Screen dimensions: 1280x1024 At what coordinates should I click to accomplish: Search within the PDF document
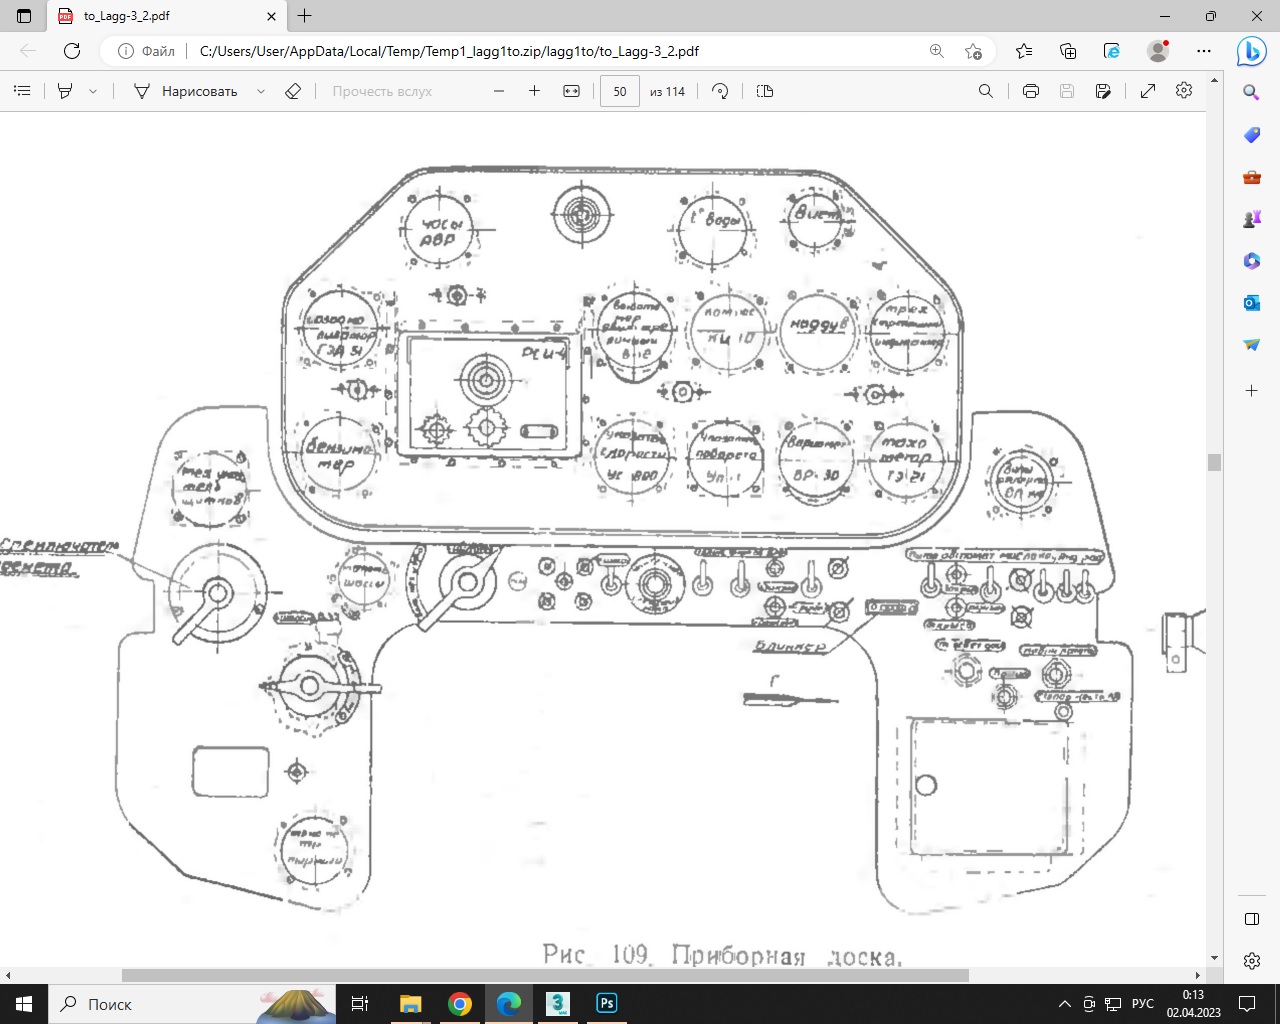[986, 91]
